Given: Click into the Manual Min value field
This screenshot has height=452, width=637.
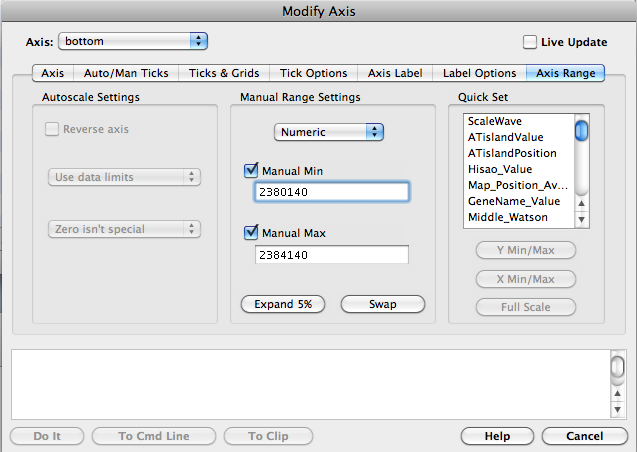Looking at the screenshot, I should click(332, 192).
